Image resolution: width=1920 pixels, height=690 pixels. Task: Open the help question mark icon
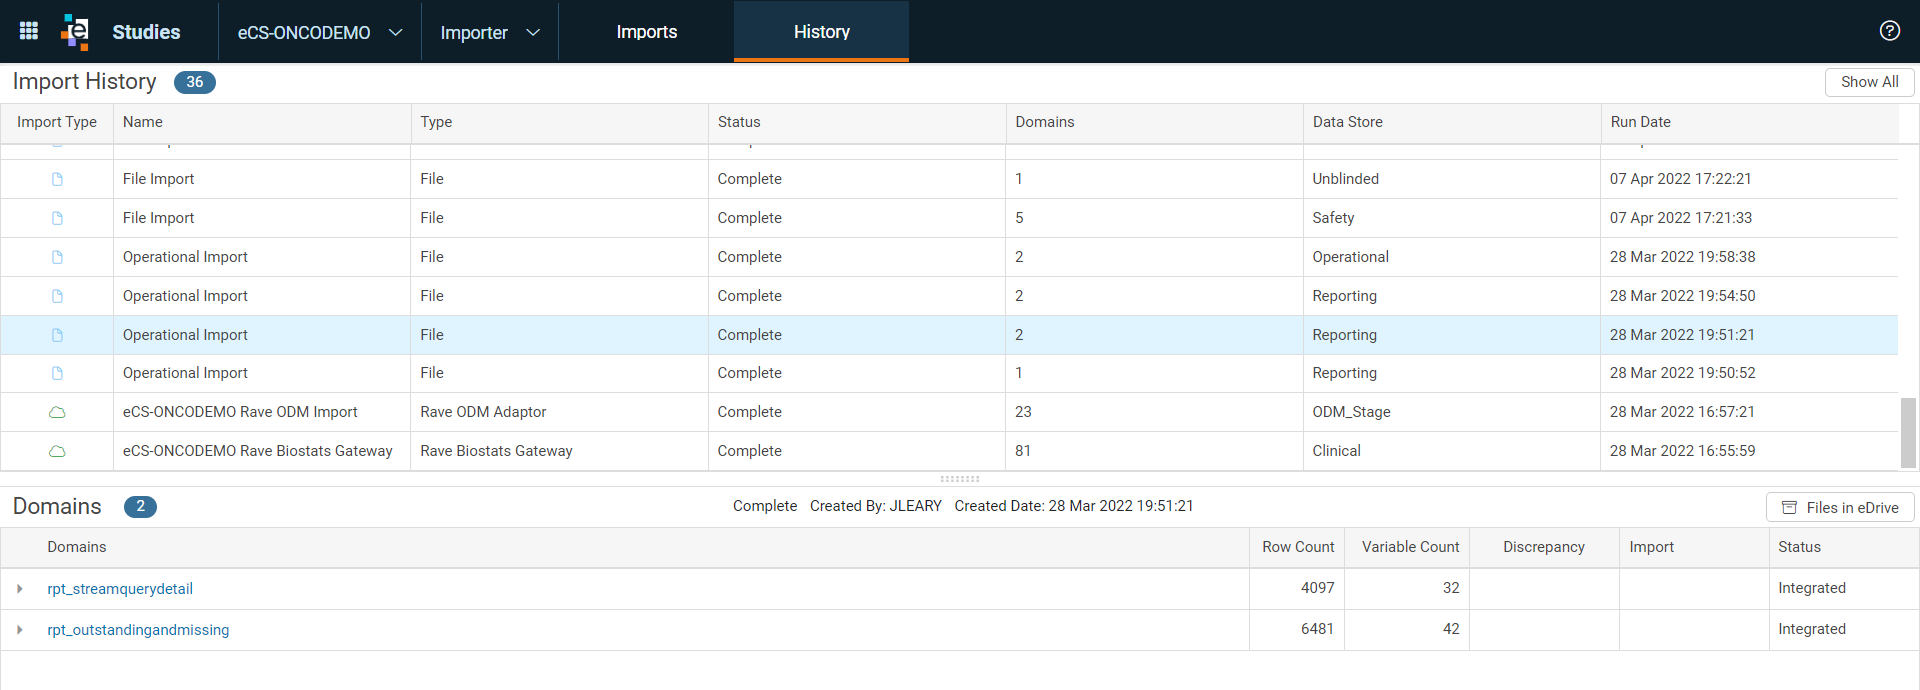[x=1889, y=31]
